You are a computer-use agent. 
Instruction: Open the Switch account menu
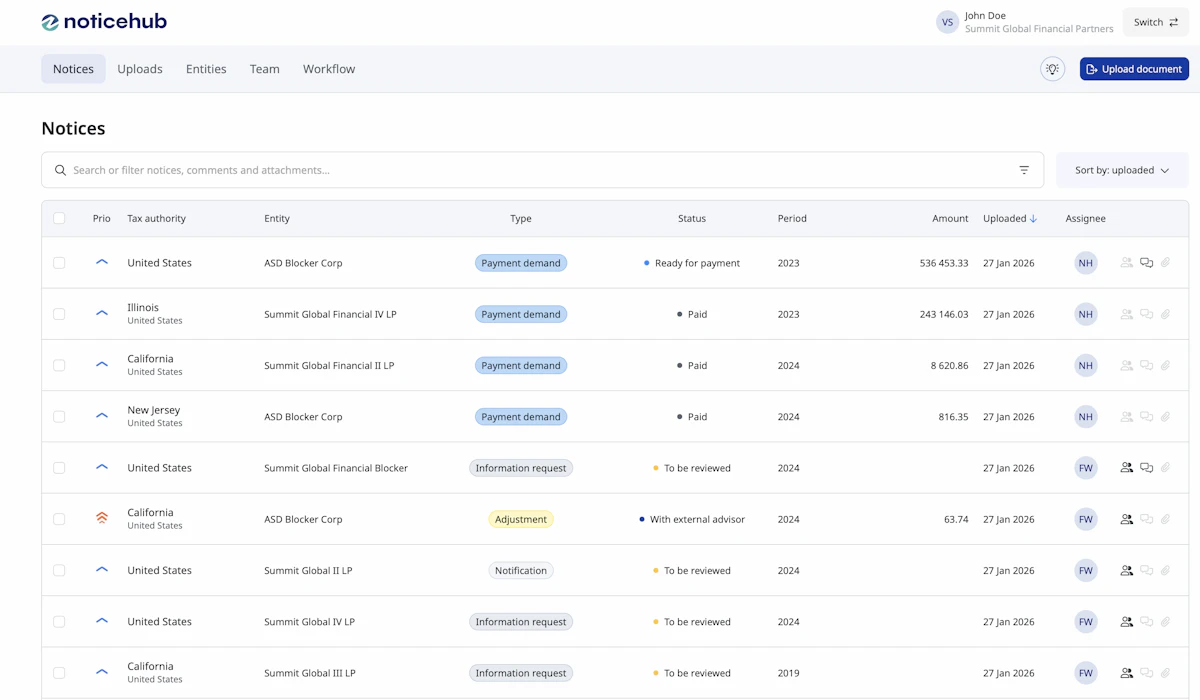1155,22
